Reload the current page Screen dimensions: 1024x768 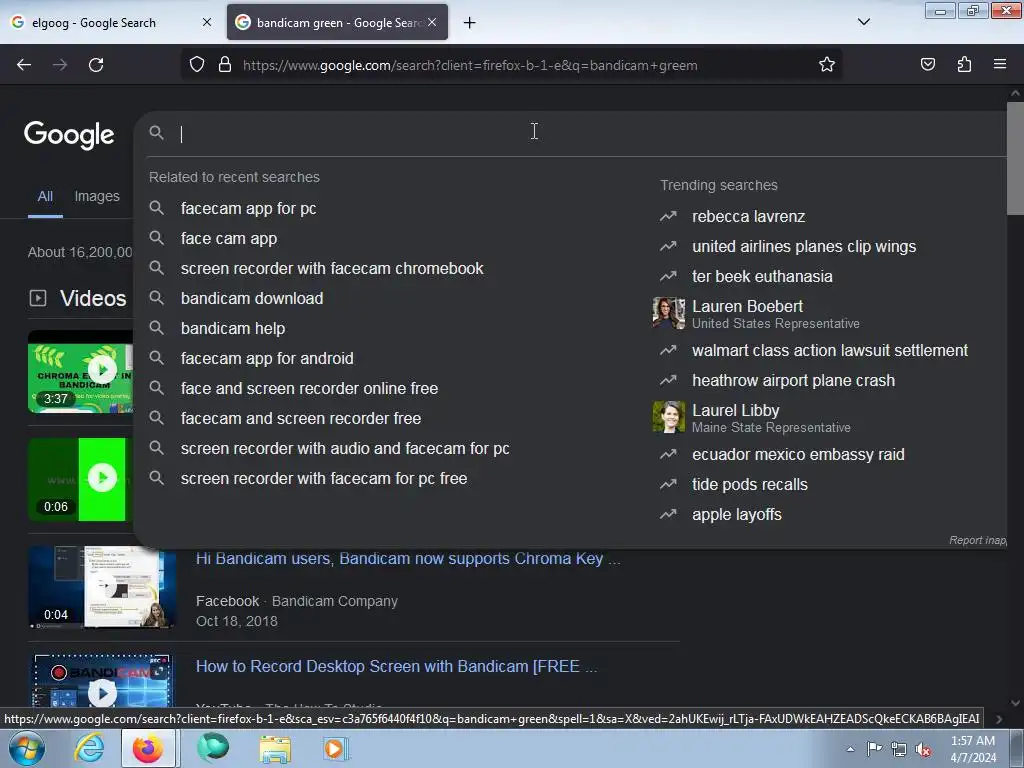[96, 65]
